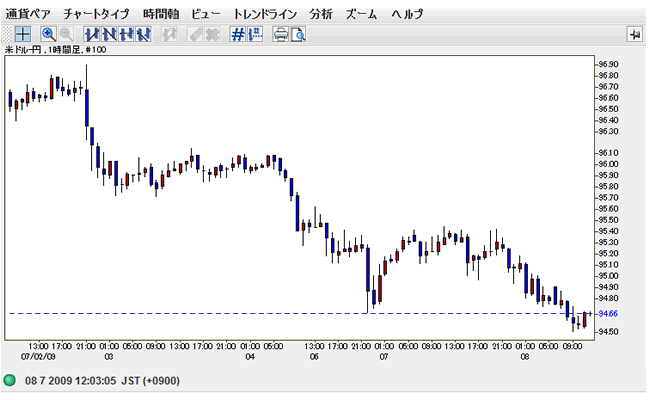
Task: Zoom in with the magnifier plus icon
Action: (48, 34)
